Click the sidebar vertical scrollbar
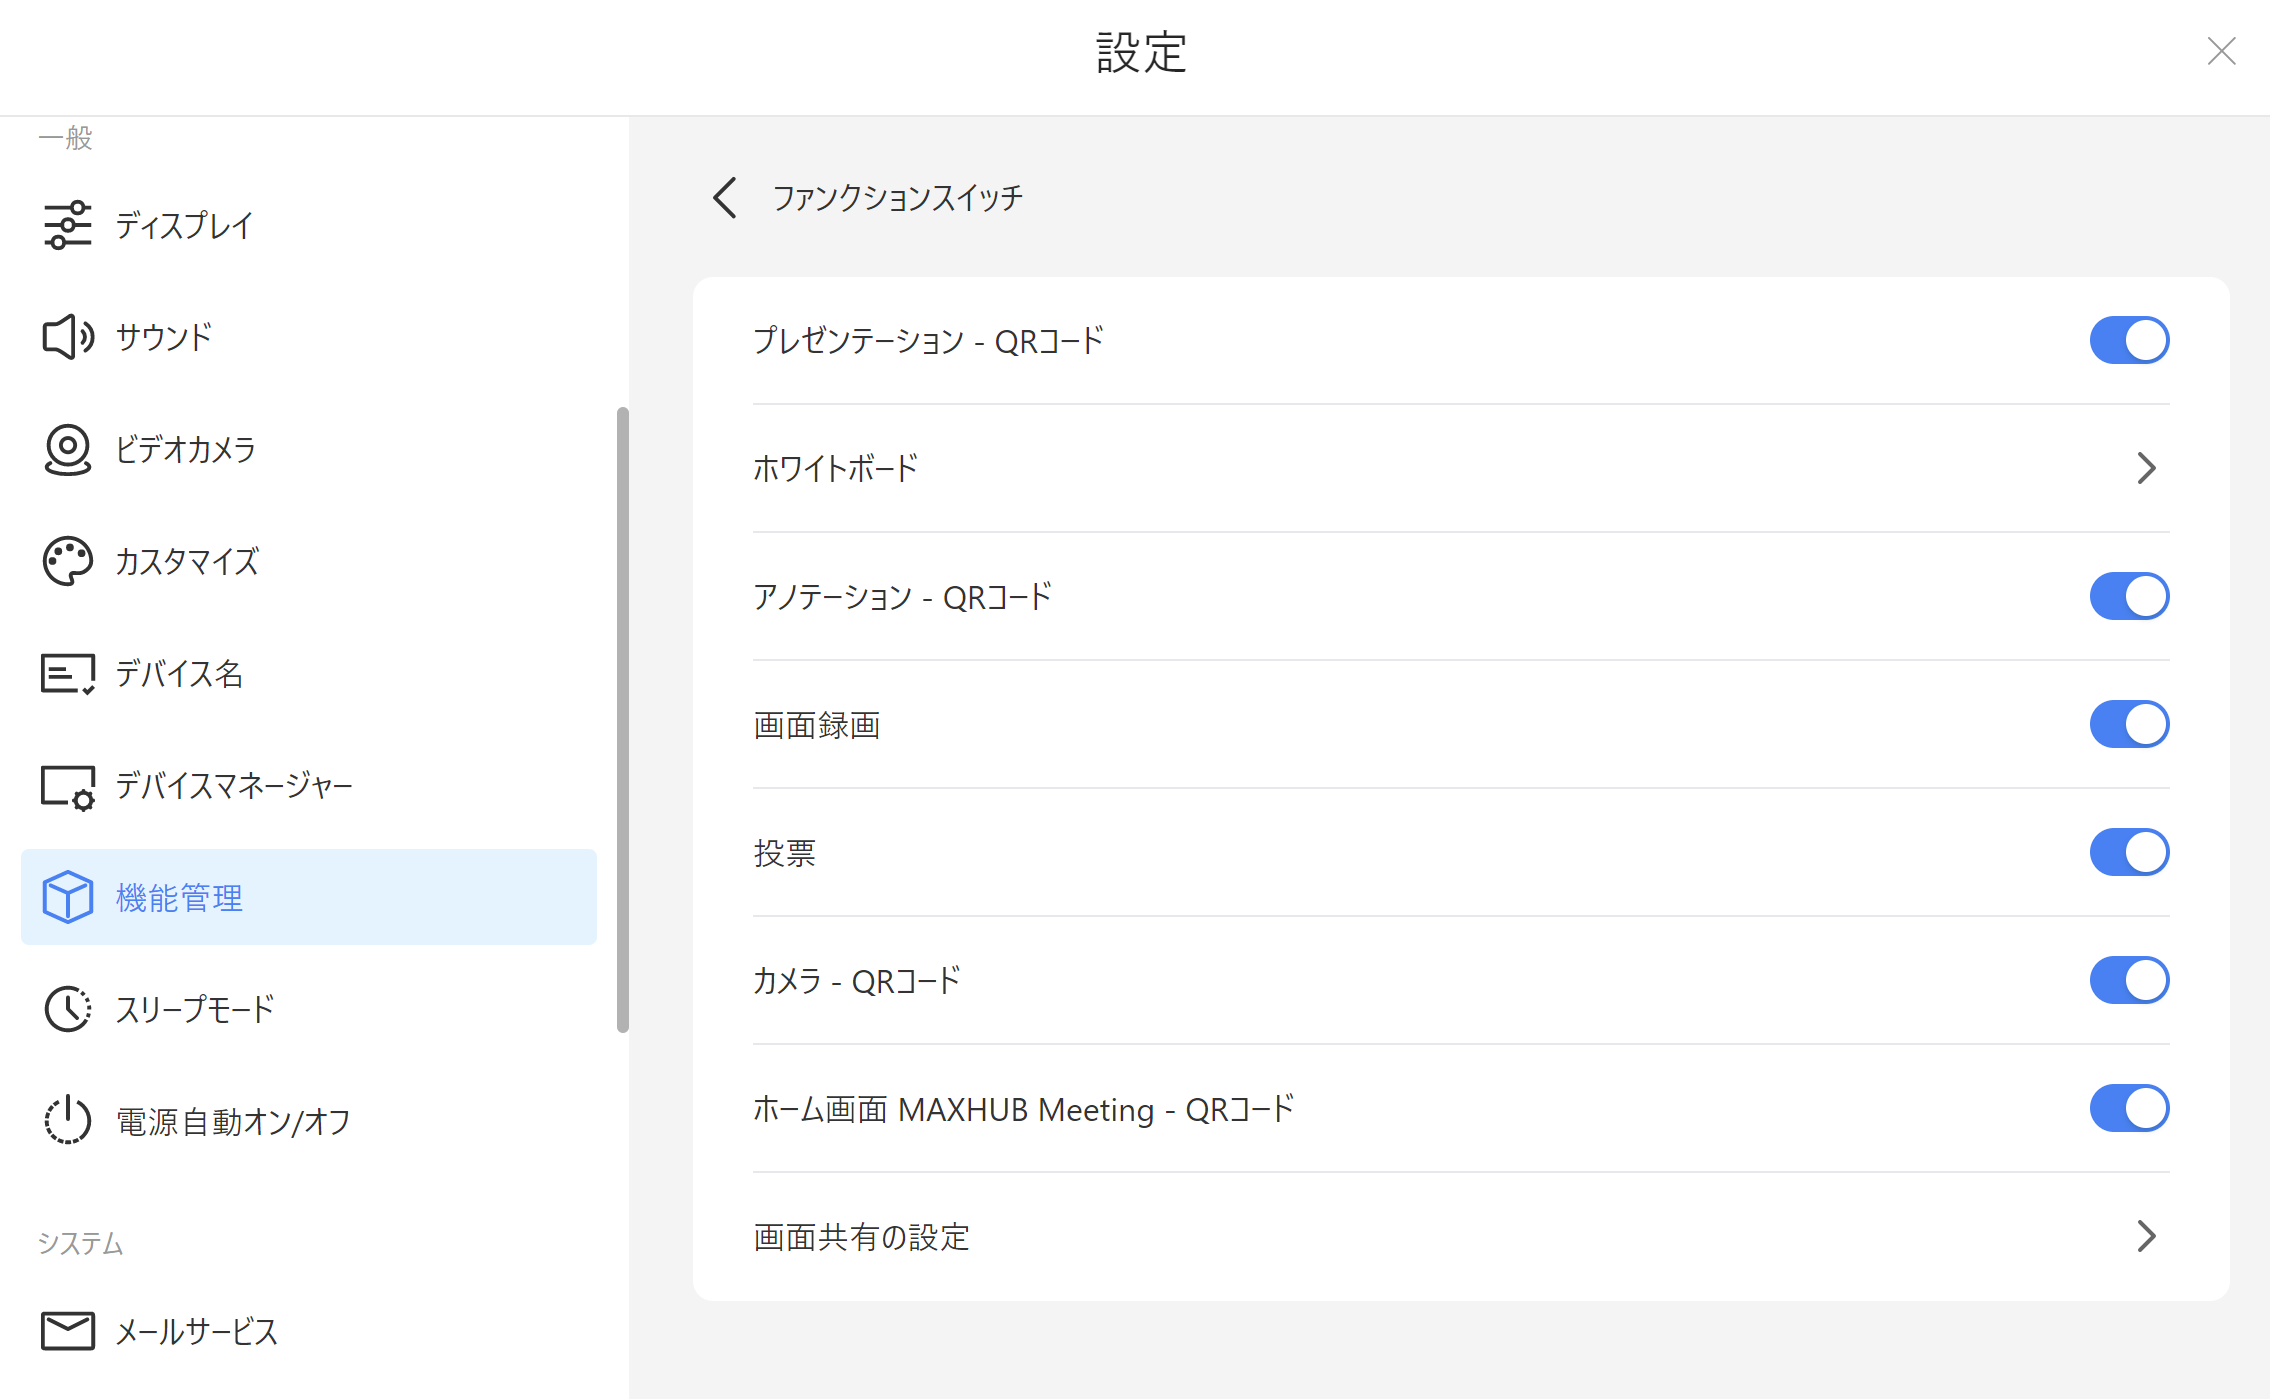The width and height of the screenshot is (2270, 1399). (623, 720)
